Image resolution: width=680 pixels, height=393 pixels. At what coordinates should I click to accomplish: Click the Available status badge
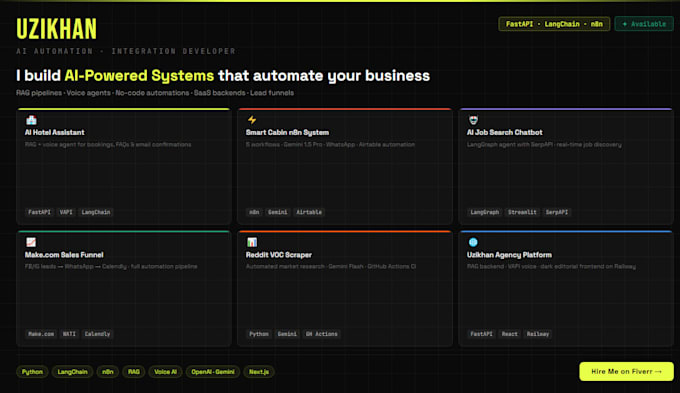(644, 24)
